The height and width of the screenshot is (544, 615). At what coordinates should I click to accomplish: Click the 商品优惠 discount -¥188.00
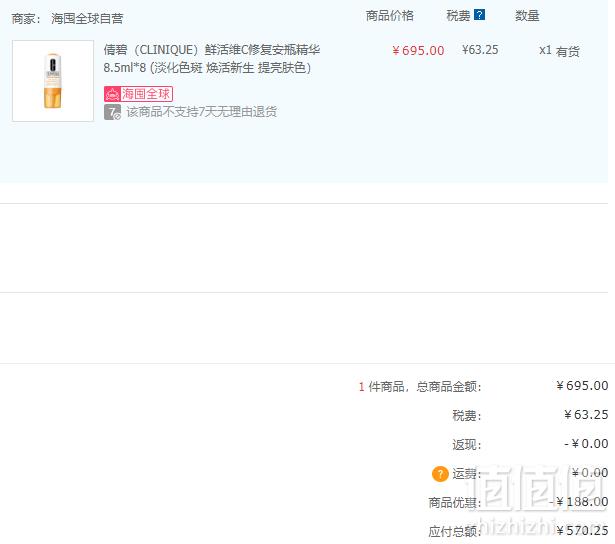(579, 502)
